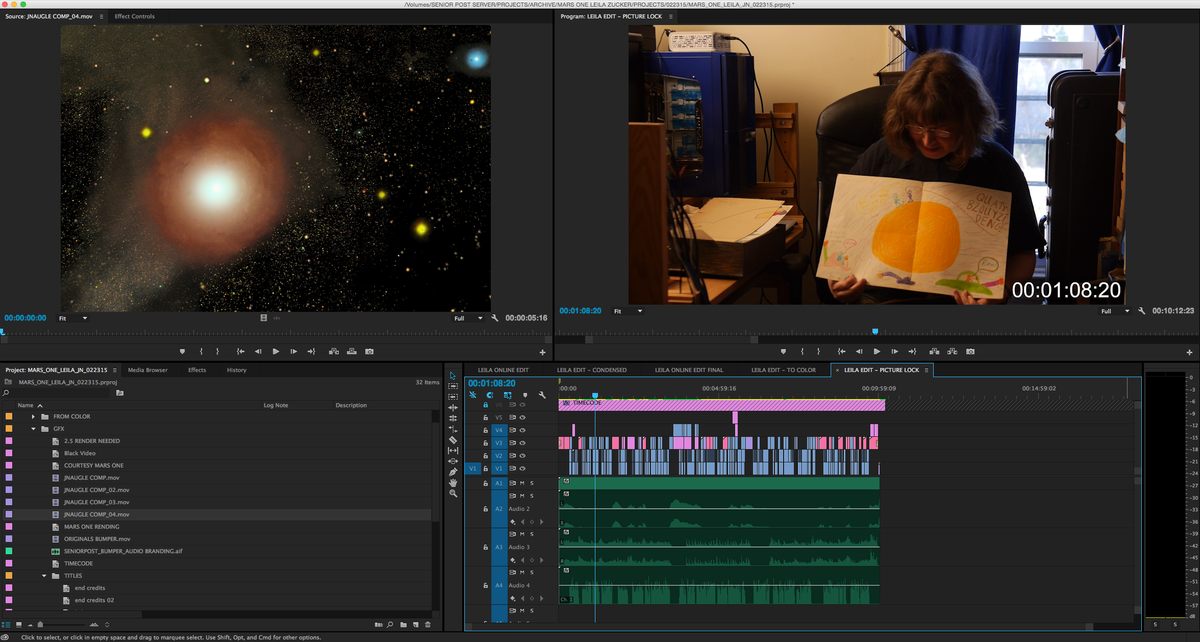Open LEILA EDIT – CONDENSED sequence tab
1200x642 pixels.
pos(592,370)
